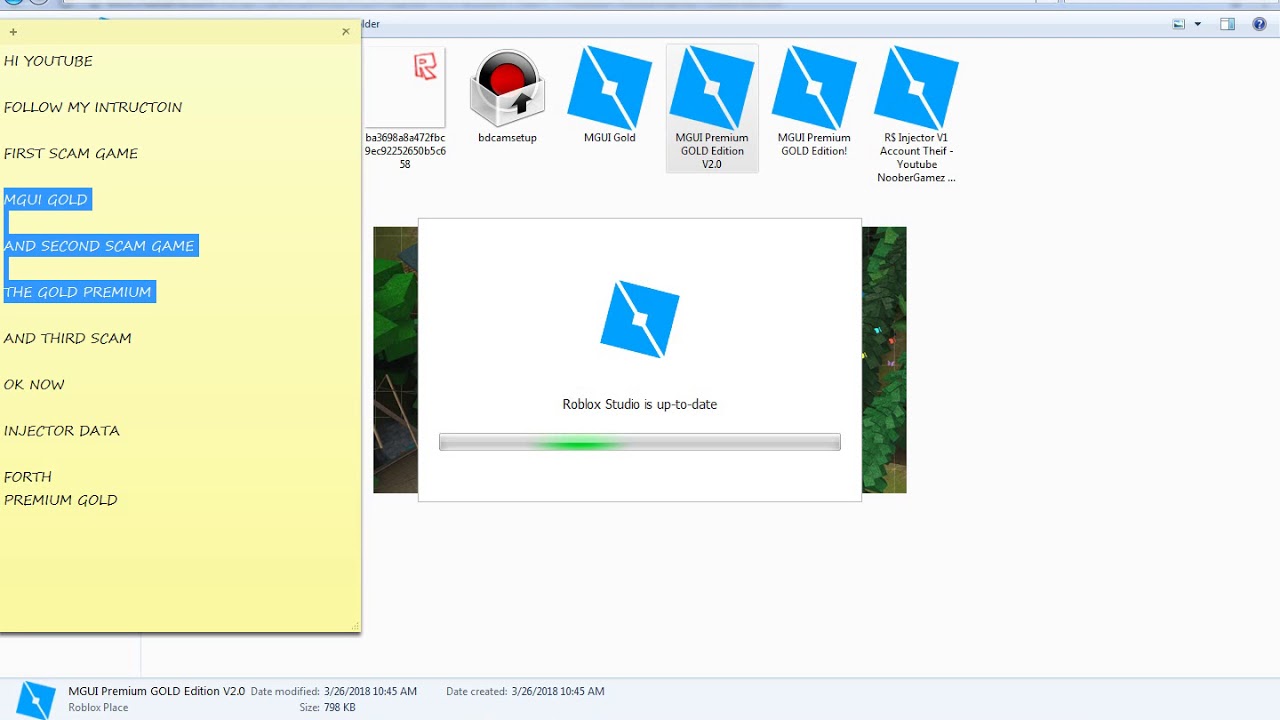Click the forest thumbnail left of updater dialog

click(396, 360)
